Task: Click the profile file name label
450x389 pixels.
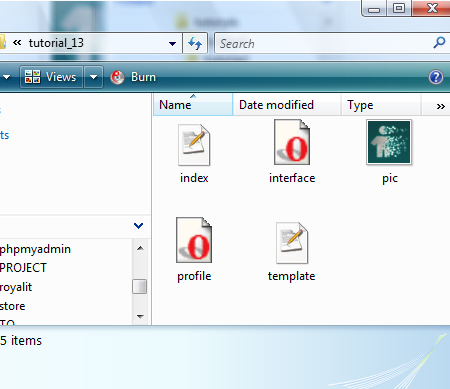Action: (194, 276)
